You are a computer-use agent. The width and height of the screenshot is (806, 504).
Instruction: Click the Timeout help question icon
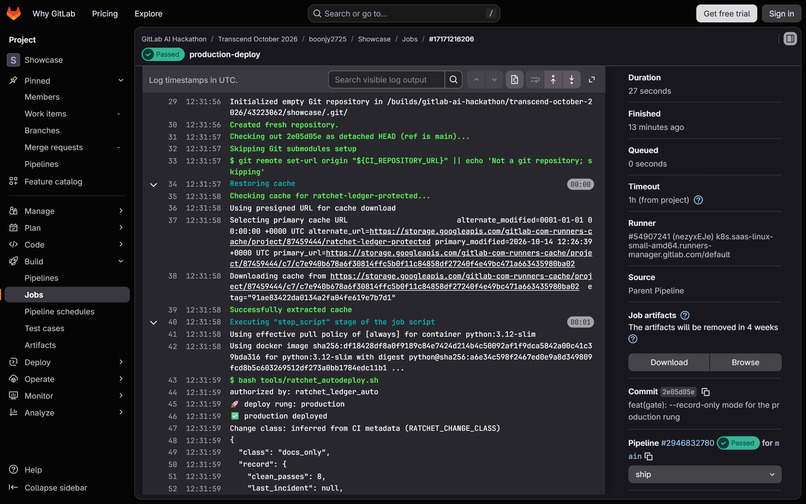coord(698,200)
